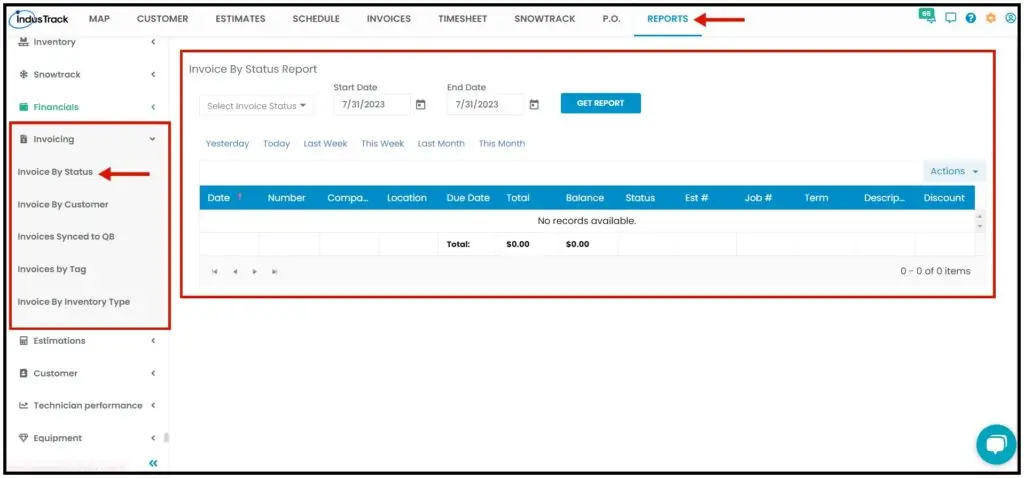The image size is (1024, 478).
Task: Select the Today date shortcut
Action: pos(276,144)
